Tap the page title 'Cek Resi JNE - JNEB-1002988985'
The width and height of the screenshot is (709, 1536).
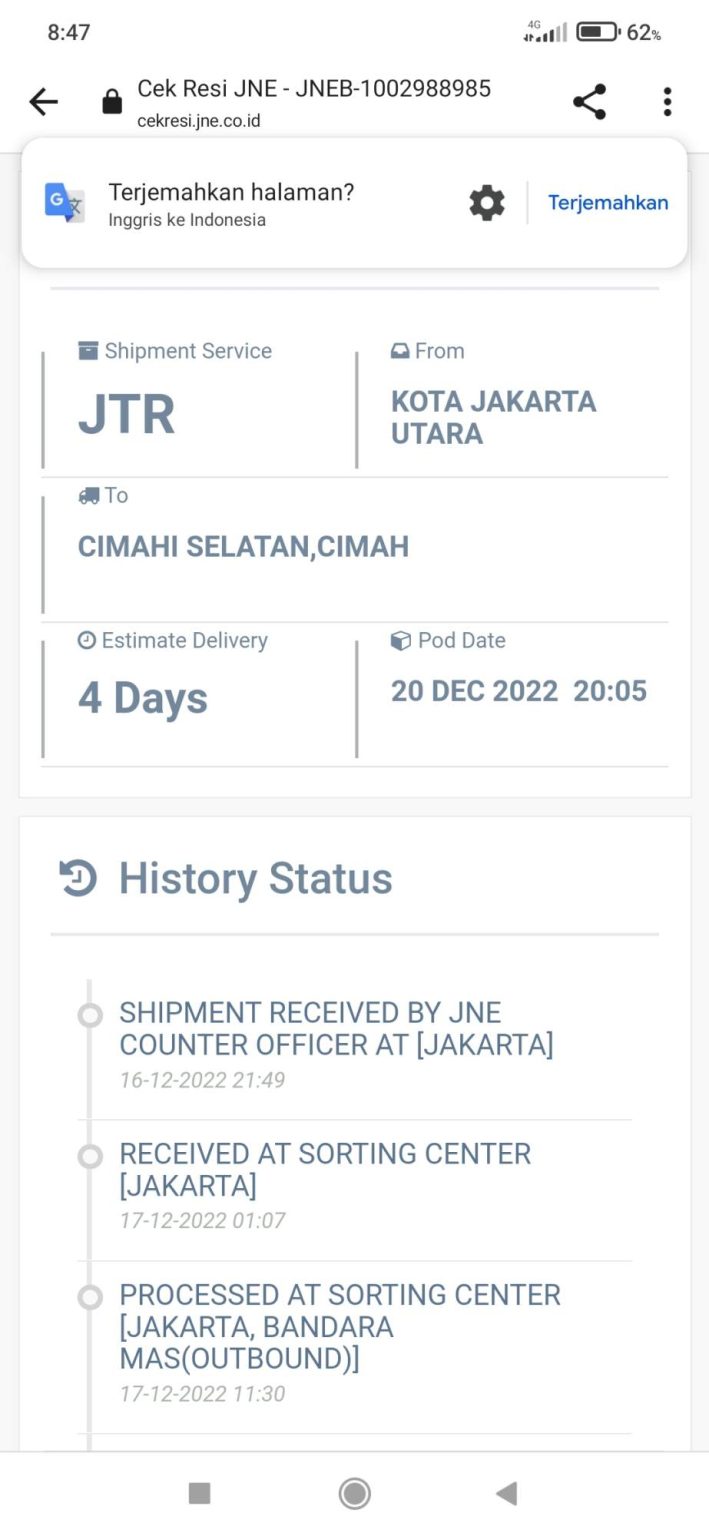tap(313, 89)
